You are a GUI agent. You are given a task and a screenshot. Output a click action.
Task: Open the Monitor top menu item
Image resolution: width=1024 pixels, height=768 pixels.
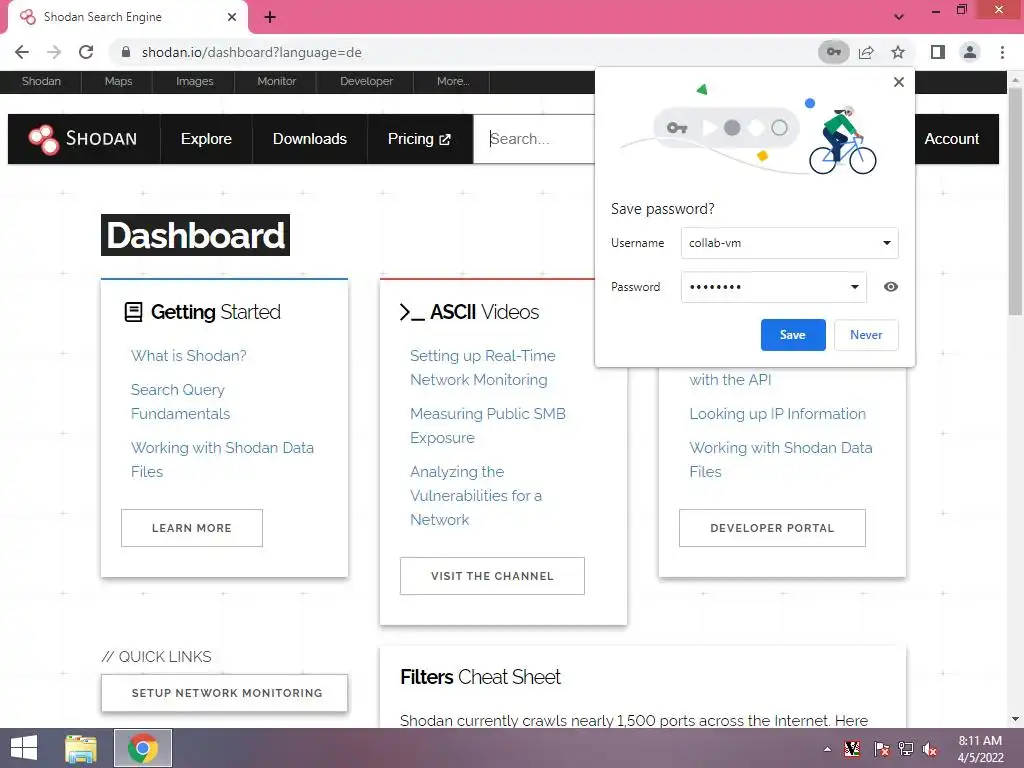pos(276,82)
